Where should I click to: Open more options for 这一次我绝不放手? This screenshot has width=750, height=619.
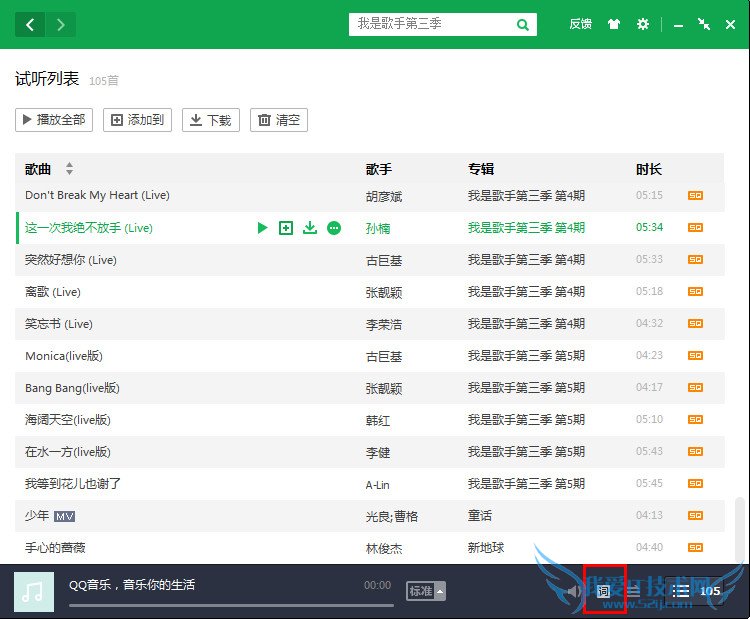coord(334,228)
